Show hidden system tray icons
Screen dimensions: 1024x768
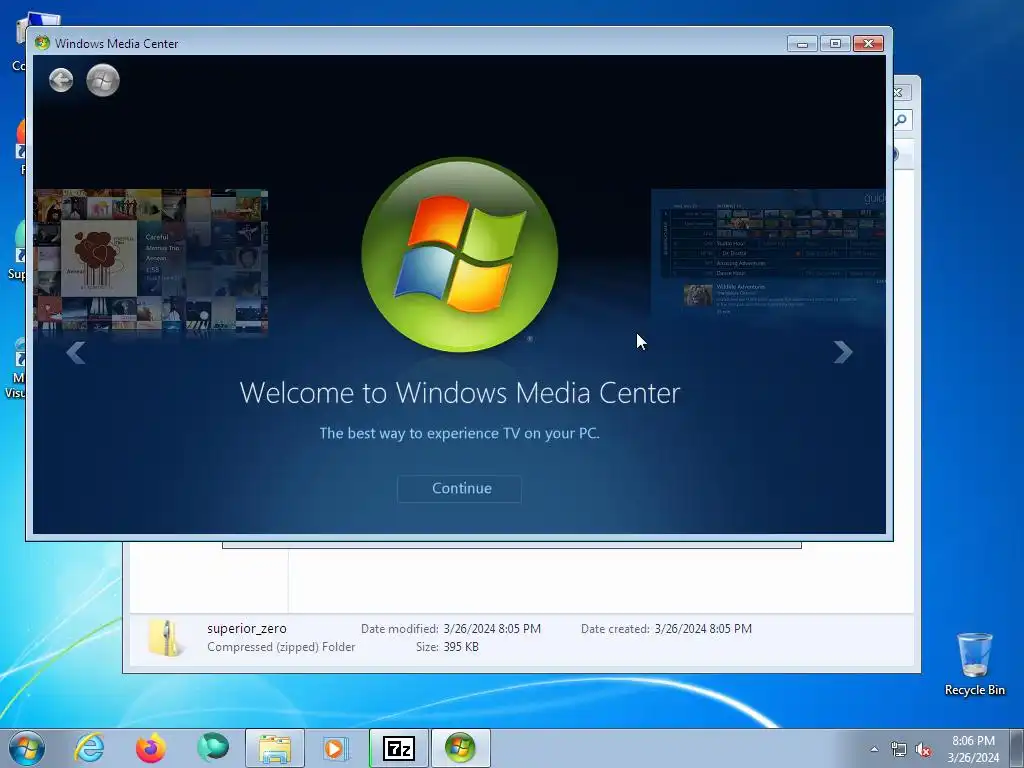pyautogui.click(x=874, y=749)
